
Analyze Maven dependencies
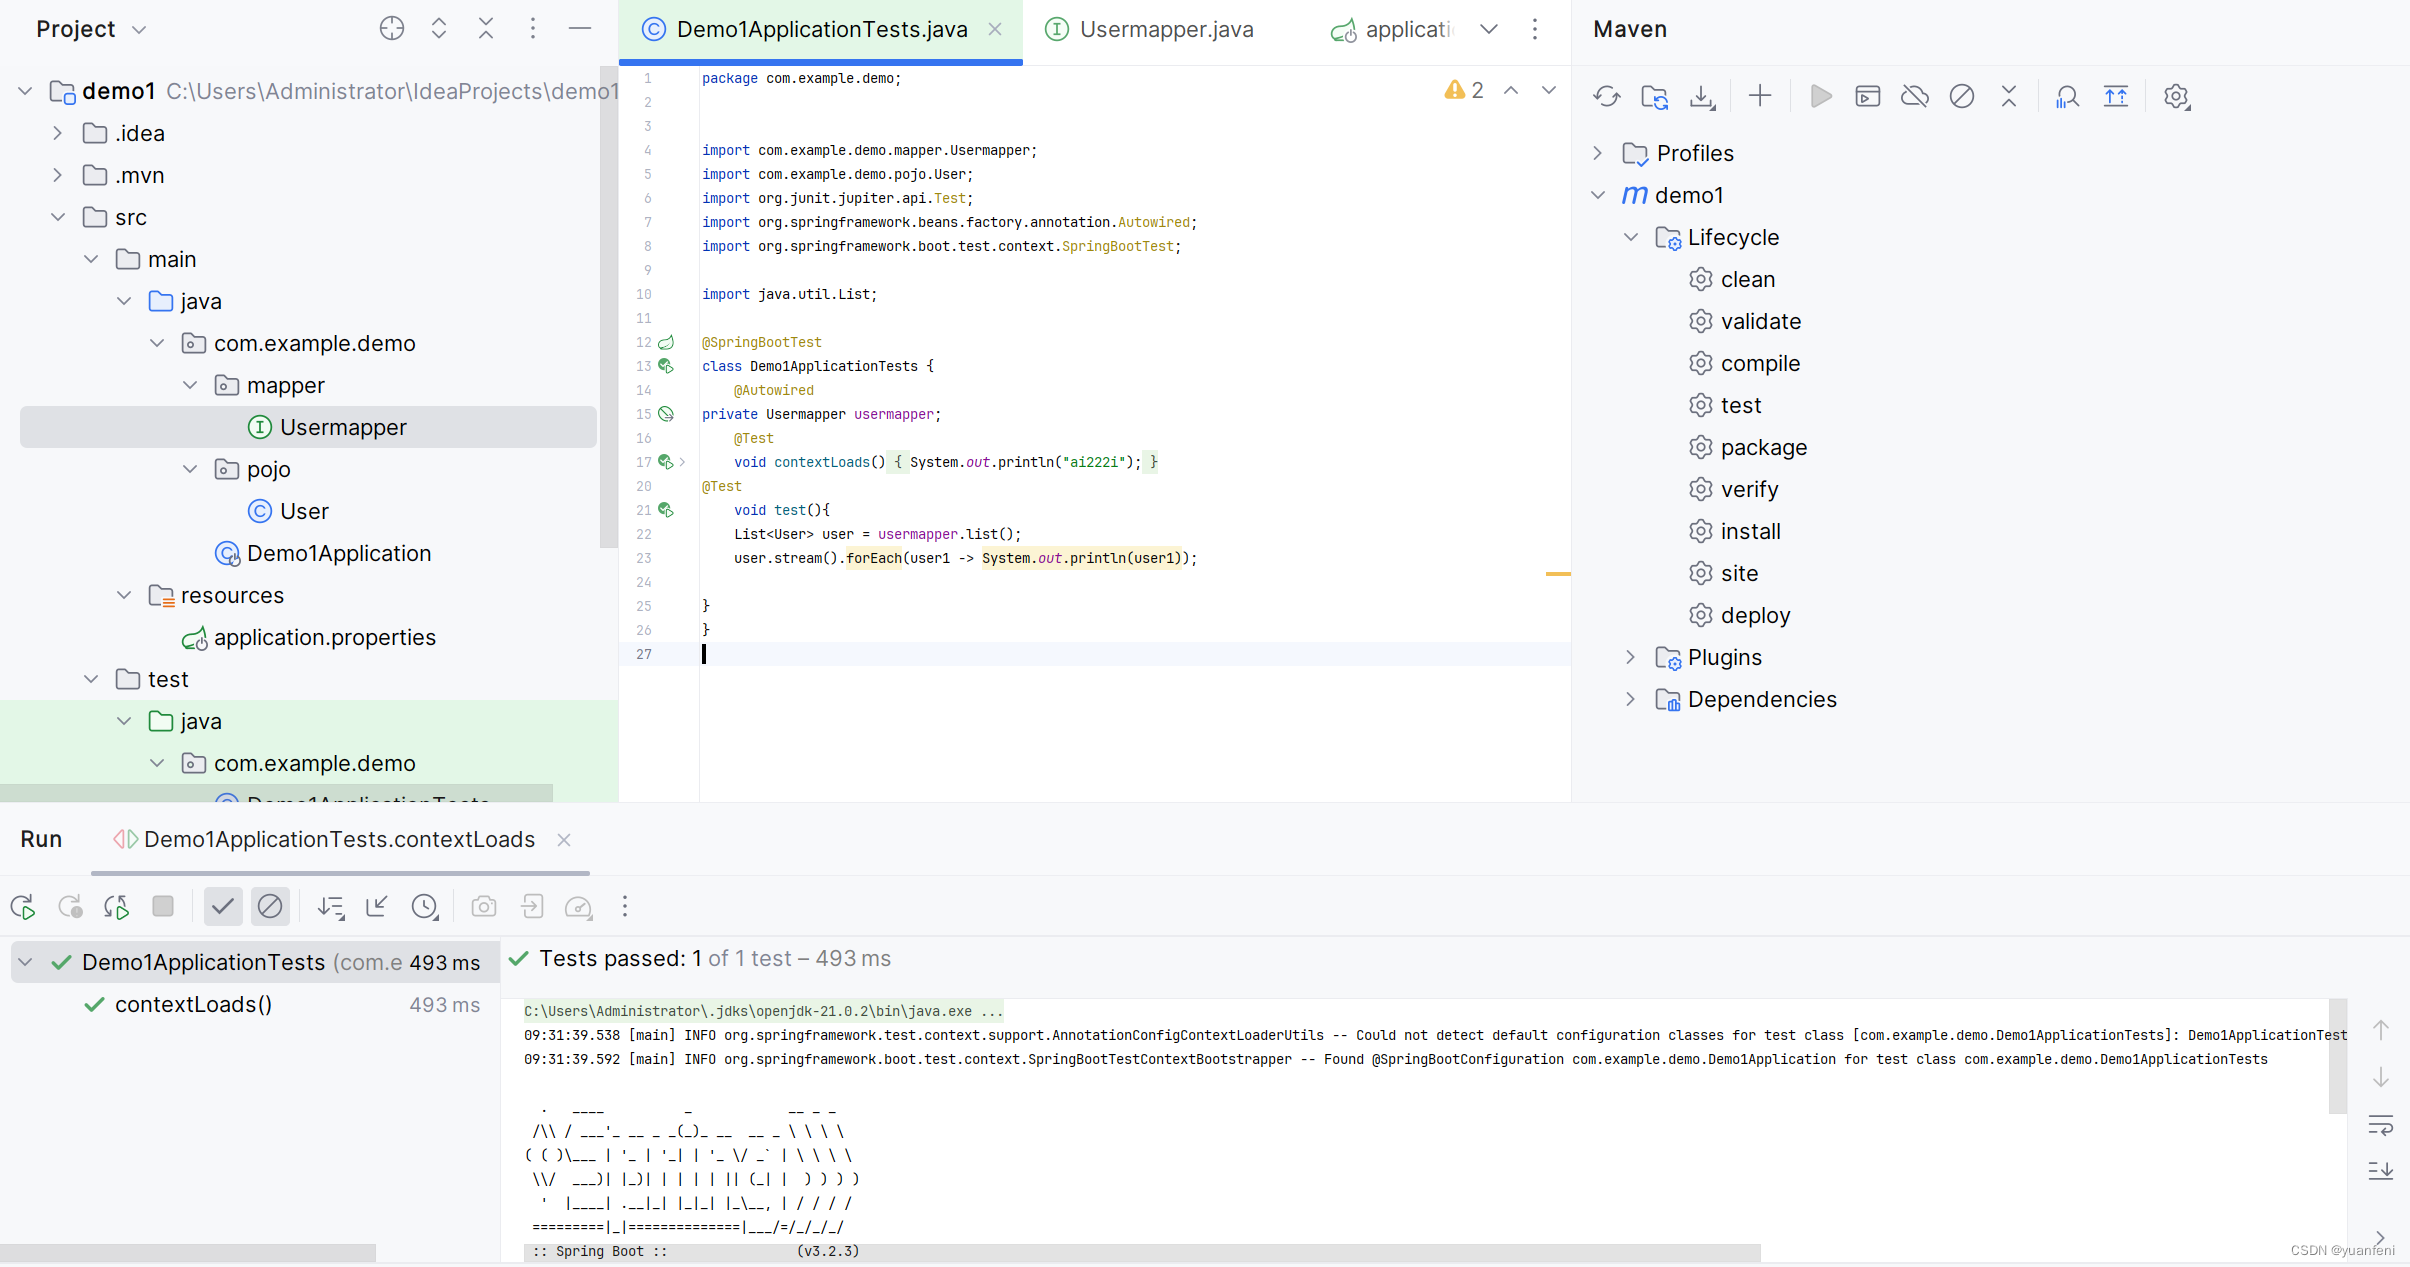(x=2066, y=96)
